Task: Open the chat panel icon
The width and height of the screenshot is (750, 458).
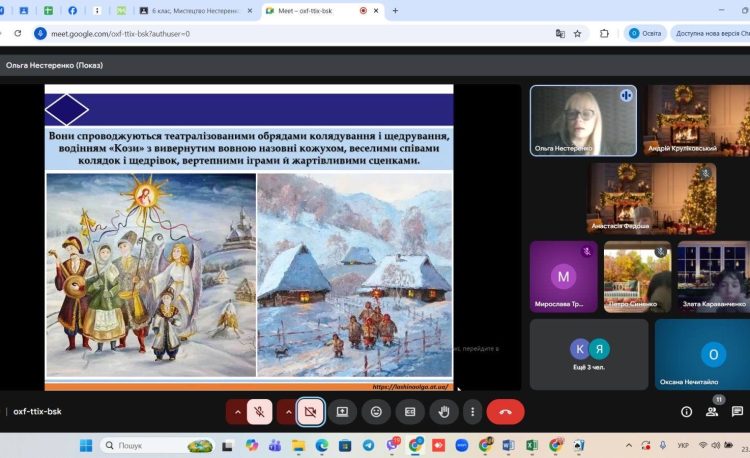Action: (737, 411)
